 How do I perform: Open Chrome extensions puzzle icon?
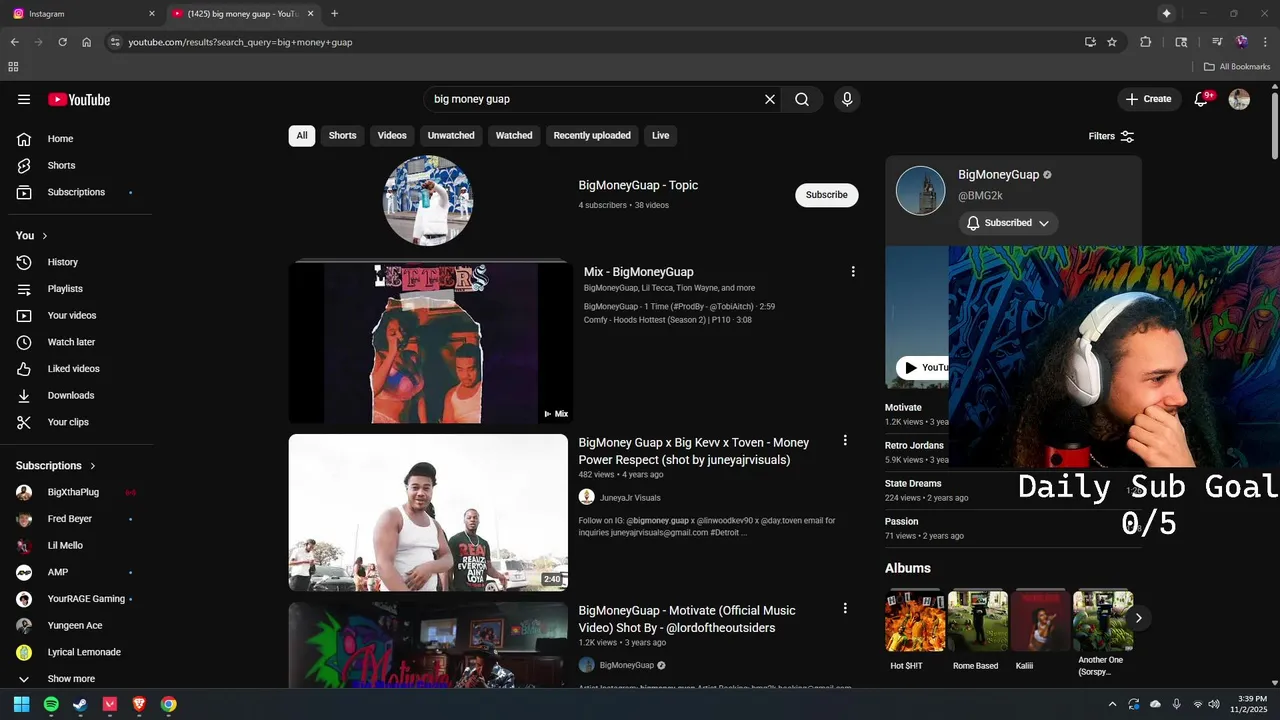(1146, 42)
